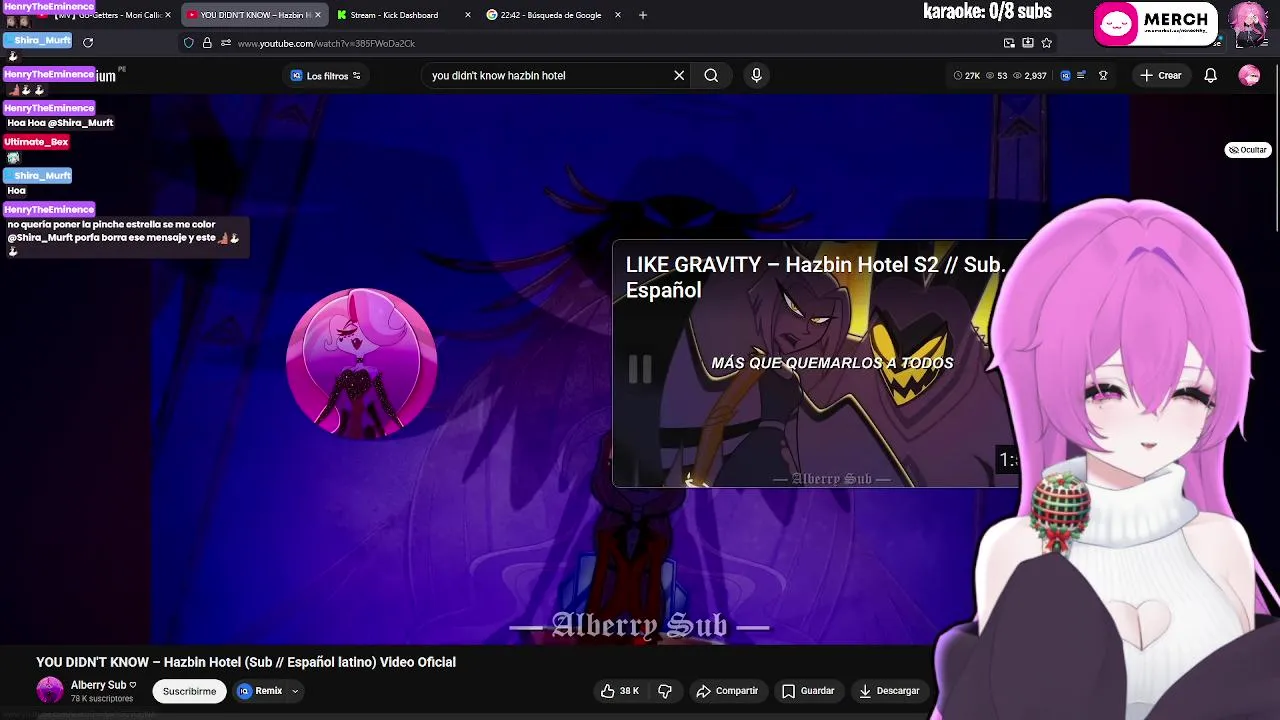Start voice search with microphone icon

click(x=756, y=75)
